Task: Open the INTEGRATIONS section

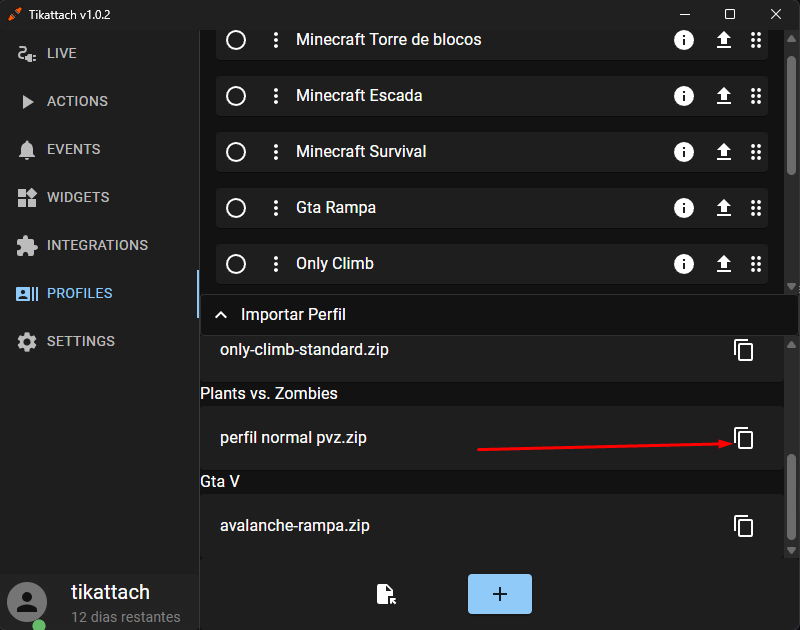Action: pos(99,245)
